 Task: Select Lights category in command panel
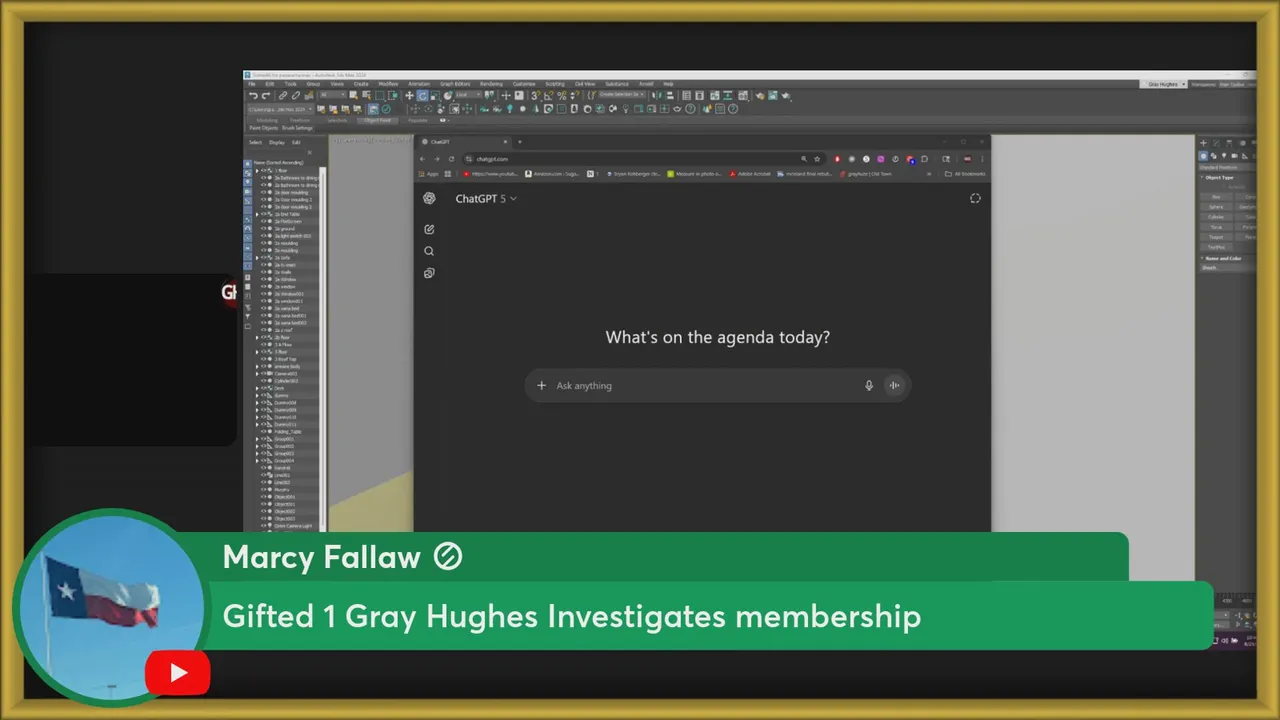point(1224,156)
